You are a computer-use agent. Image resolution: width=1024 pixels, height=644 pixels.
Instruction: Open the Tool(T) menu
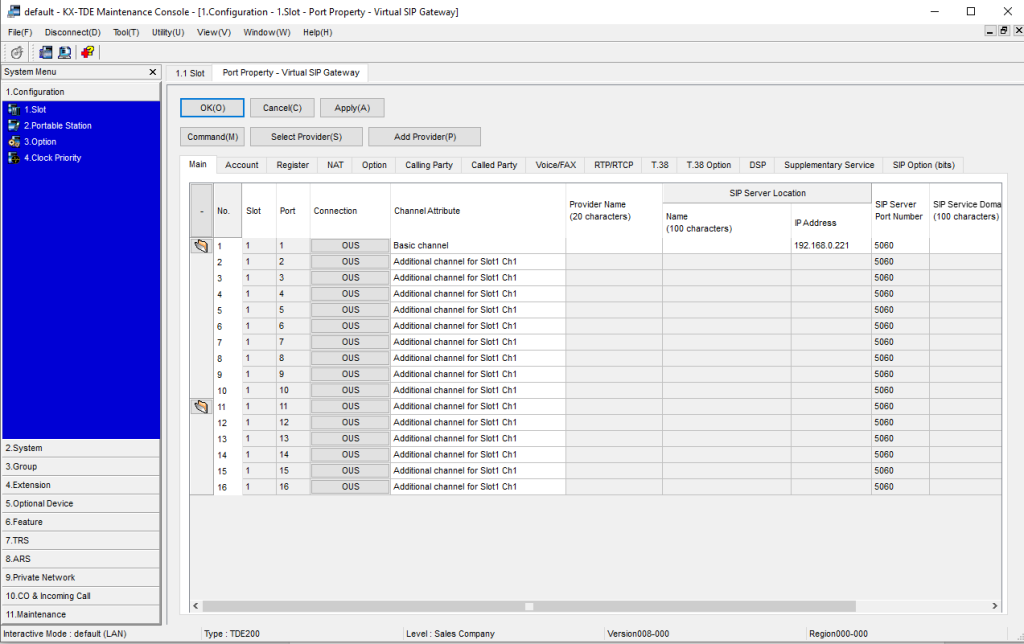126,32
